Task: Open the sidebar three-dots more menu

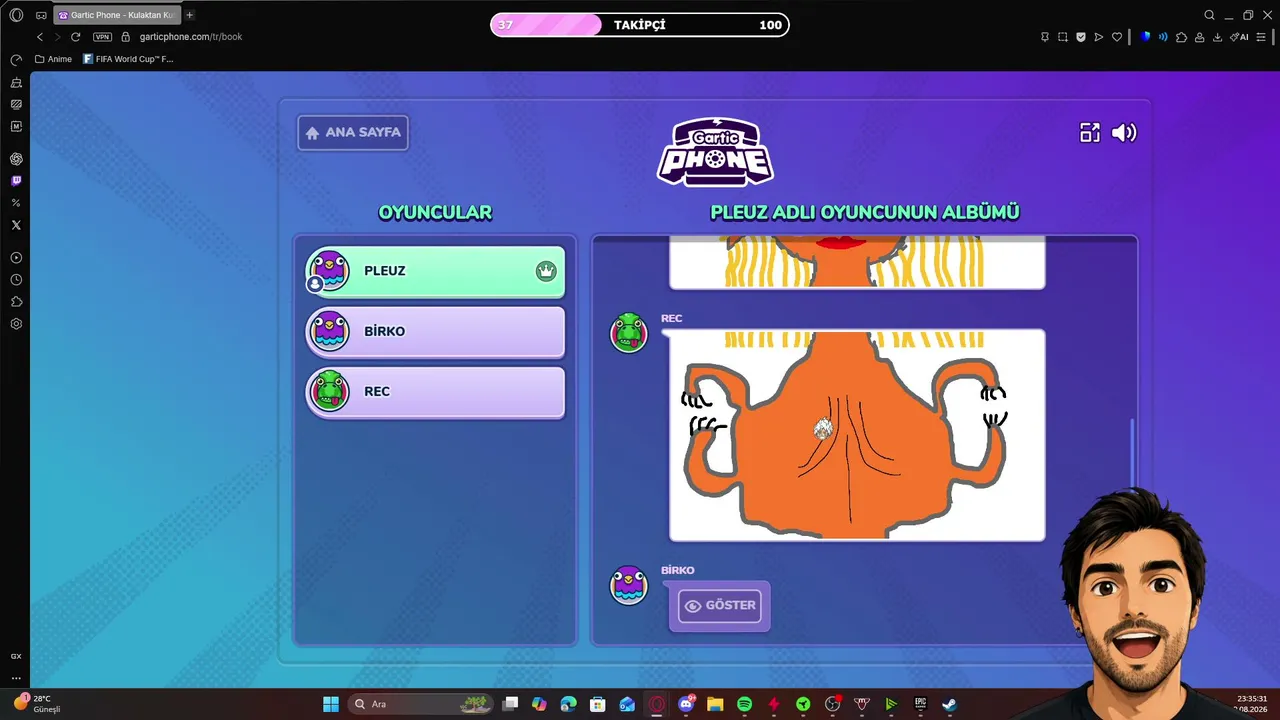Action: [x=16, y=678]
